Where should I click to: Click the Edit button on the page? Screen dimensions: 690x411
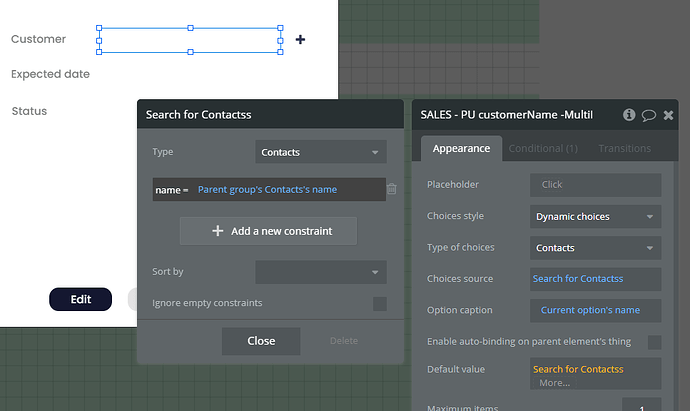pyautogui.click(x=81, y=299)
